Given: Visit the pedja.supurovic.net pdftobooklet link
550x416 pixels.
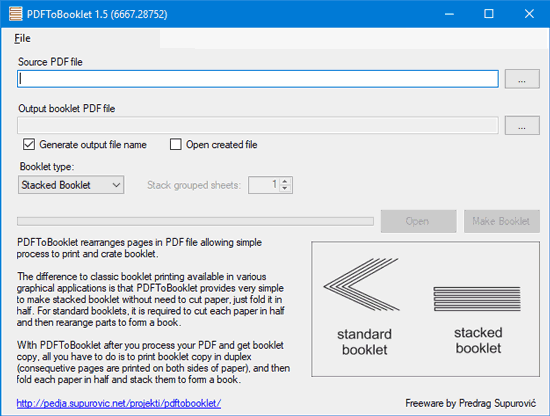Looking at the screenshot, I should click(x=119, y=403).
